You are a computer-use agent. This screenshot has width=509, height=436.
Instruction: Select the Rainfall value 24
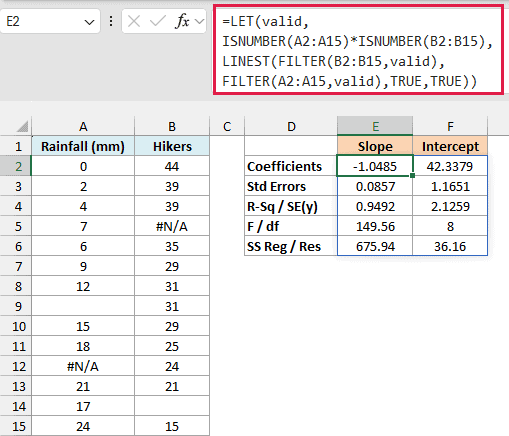[83, 426]
